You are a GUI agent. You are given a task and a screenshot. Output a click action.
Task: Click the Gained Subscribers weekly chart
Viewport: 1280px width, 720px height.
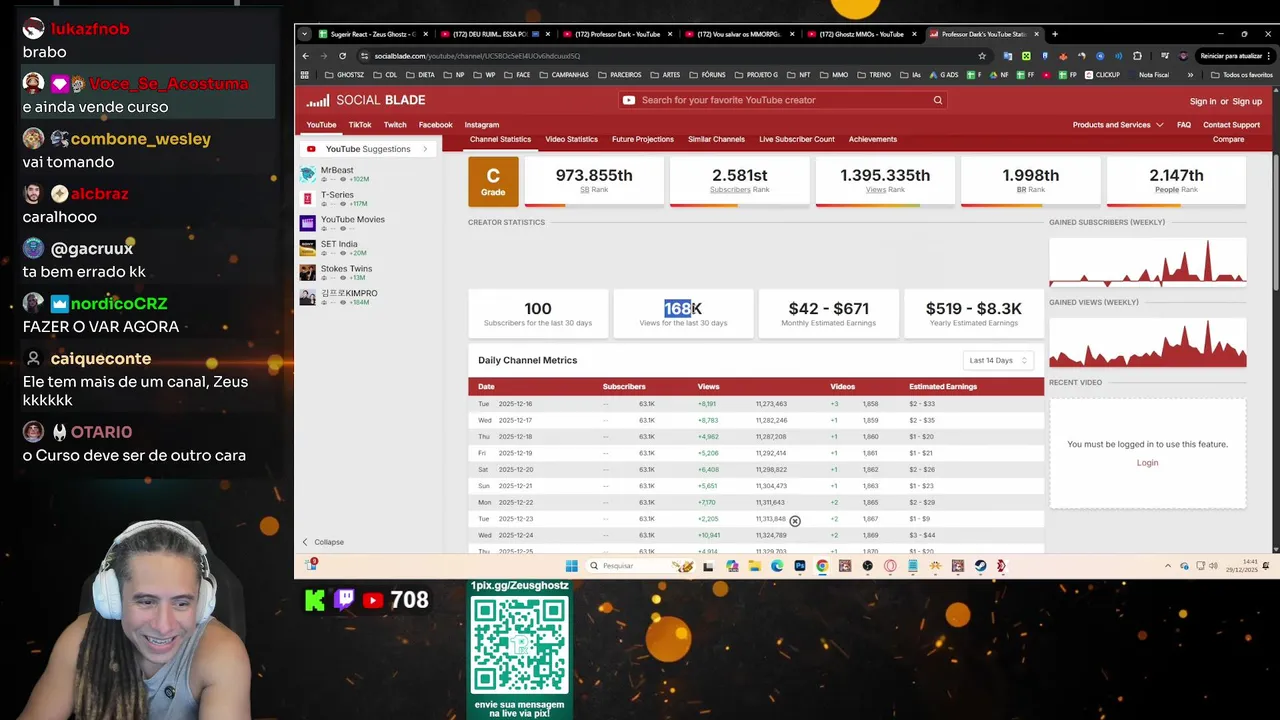click(1147, 262)
